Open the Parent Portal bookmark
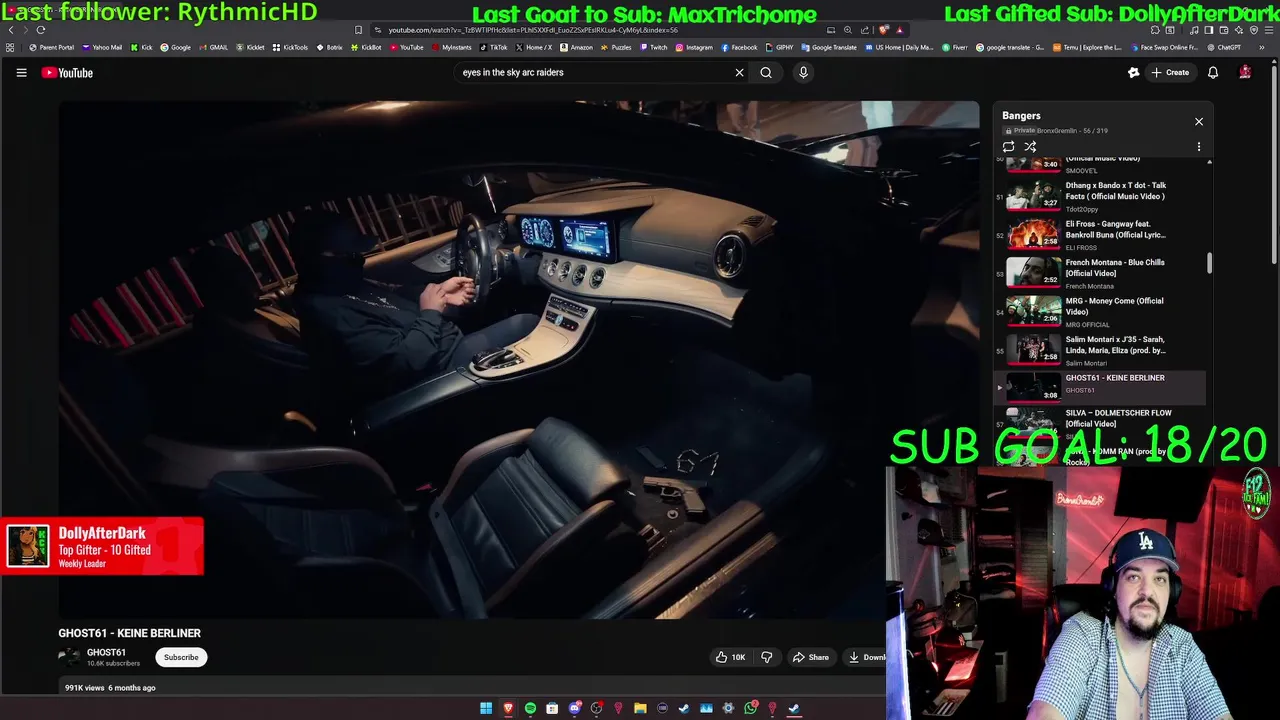The image size is (1280, 720). tap(52, 47)
